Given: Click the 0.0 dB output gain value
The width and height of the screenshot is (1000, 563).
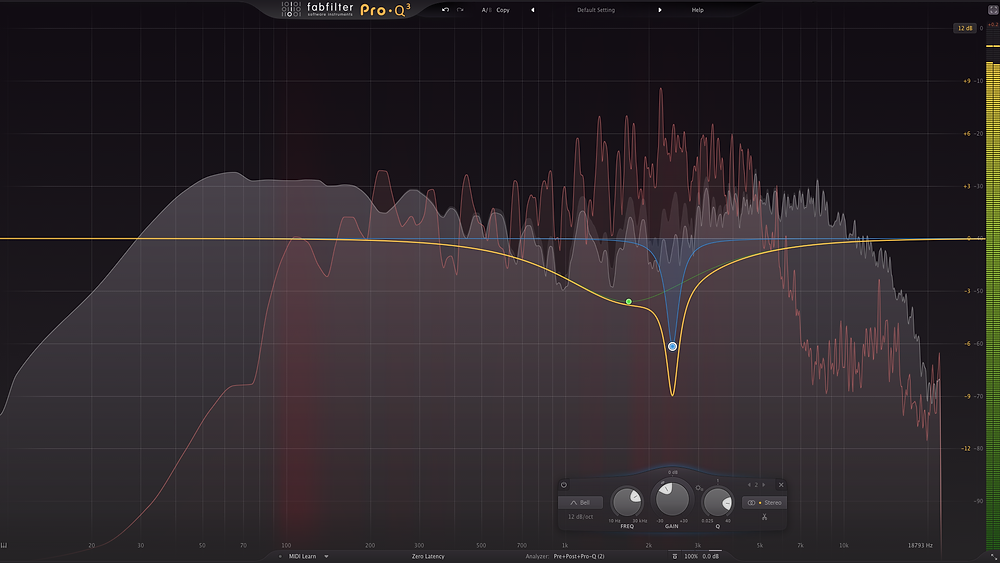Looking at the screenshot, I should click(710, 557).
